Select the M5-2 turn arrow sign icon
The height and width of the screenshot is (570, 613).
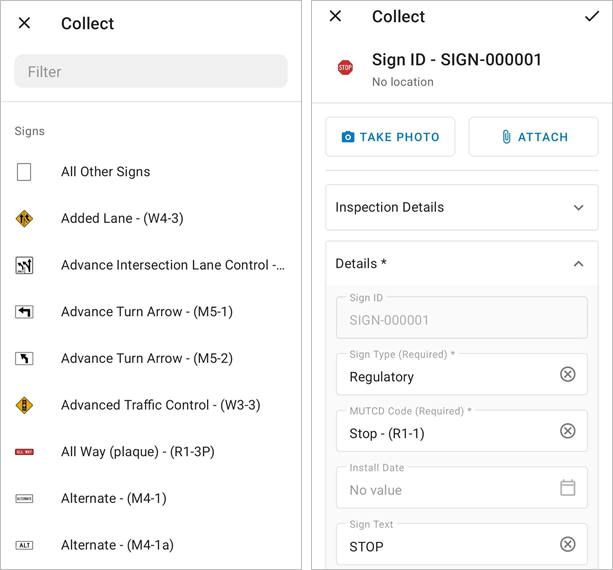(x=24, y=358)
